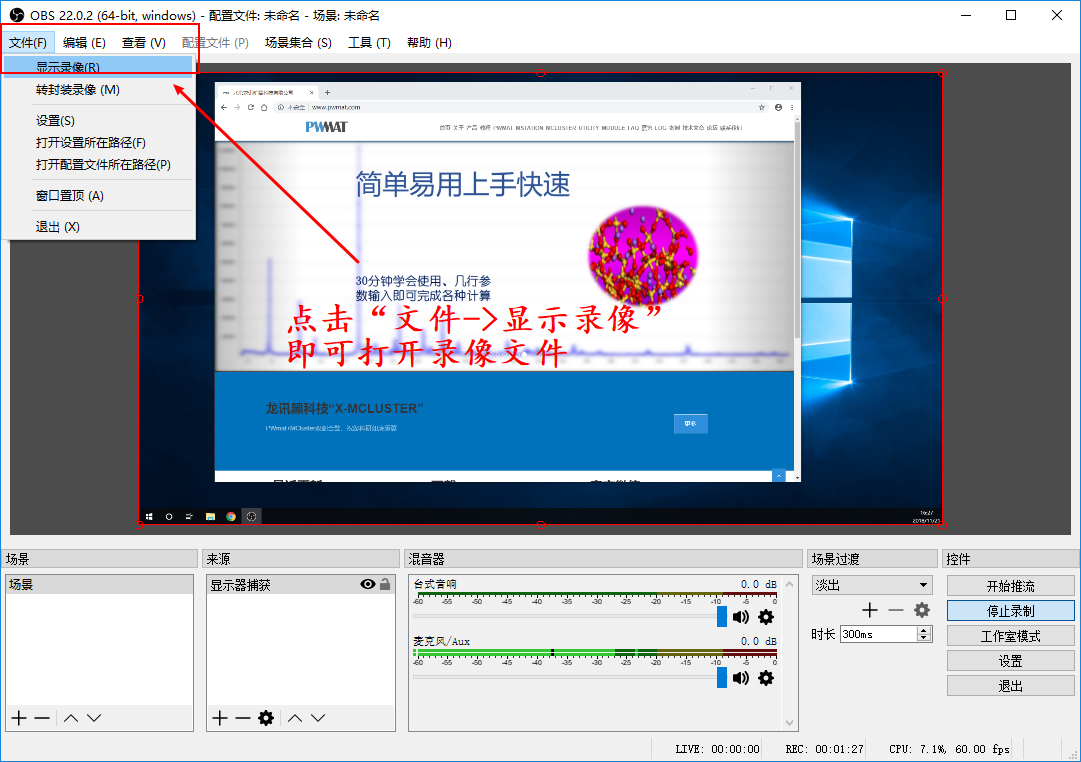Increase transition duration with up stepper
Image resolution: width=1081 pixels, height=762 pixels.
(x=925, y=630)
